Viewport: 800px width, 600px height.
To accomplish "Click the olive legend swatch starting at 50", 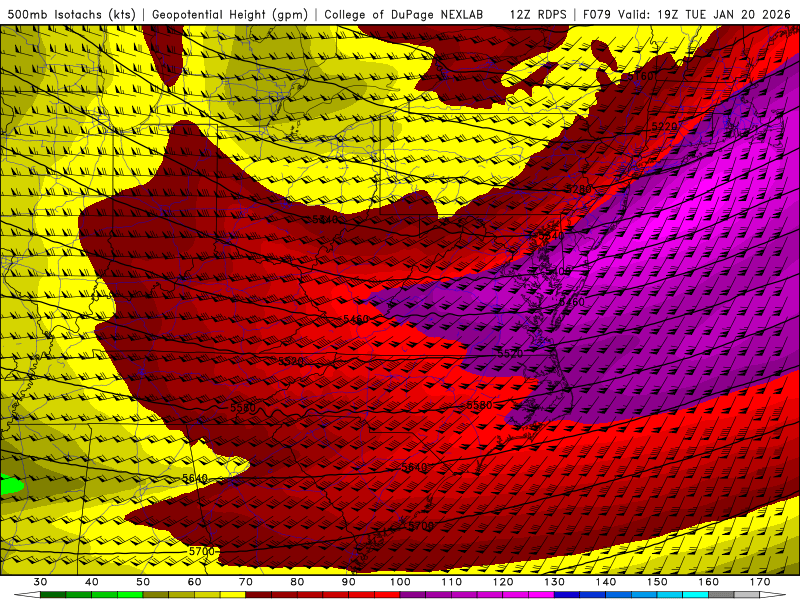I will 156,596.
